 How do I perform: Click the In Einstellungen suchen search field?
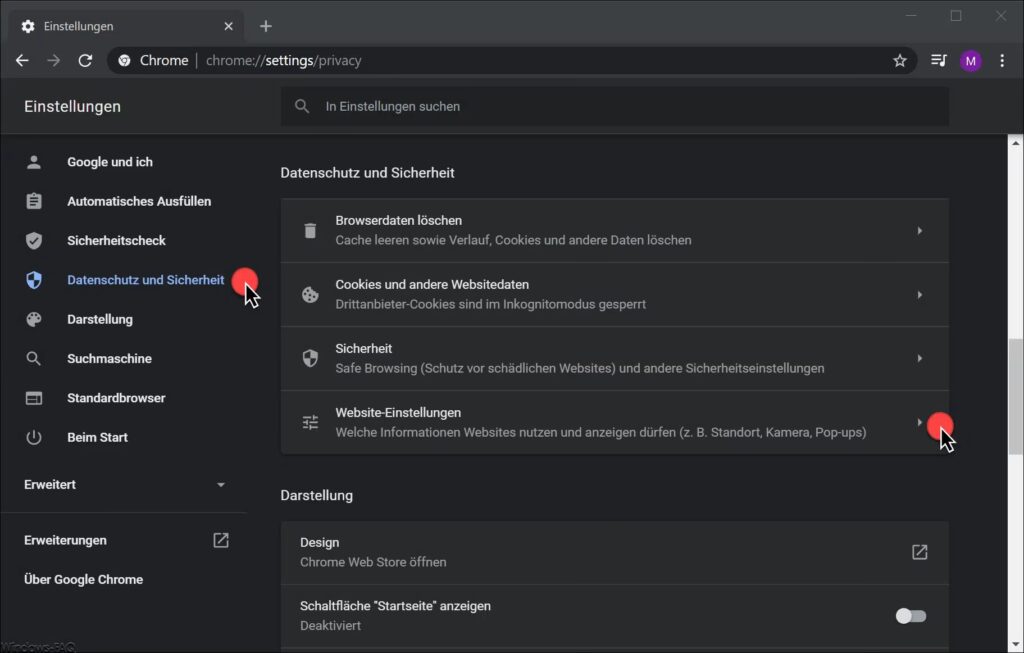pyautogui.click(x=614, y=106)
